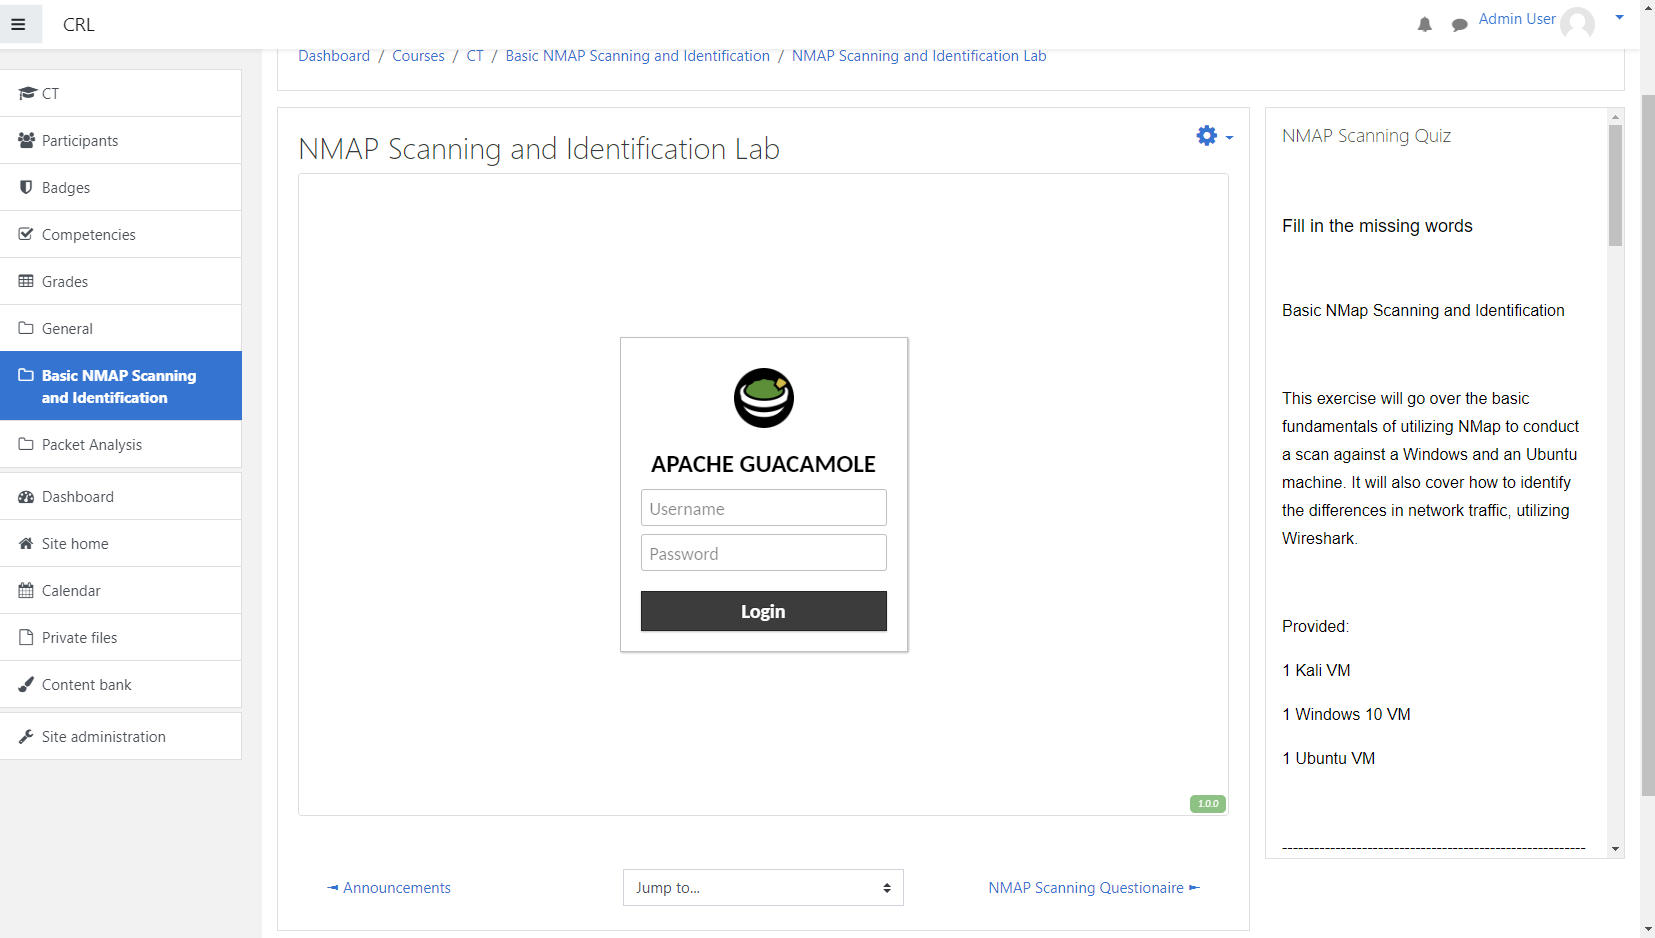Click the Courses breadcrumb link
Screen dimensions: 1655x938
point(418,56)
